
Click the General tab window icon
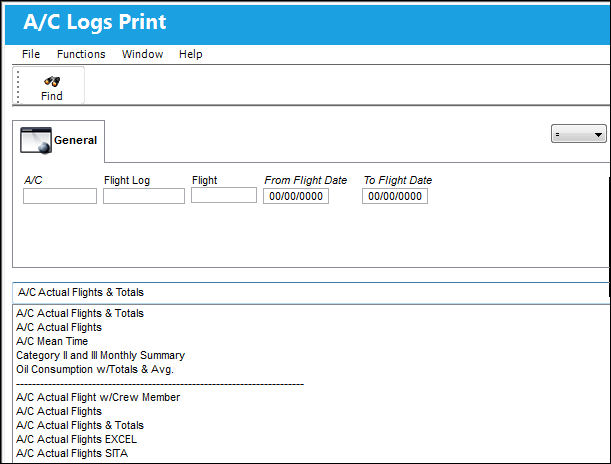(36, 140)
